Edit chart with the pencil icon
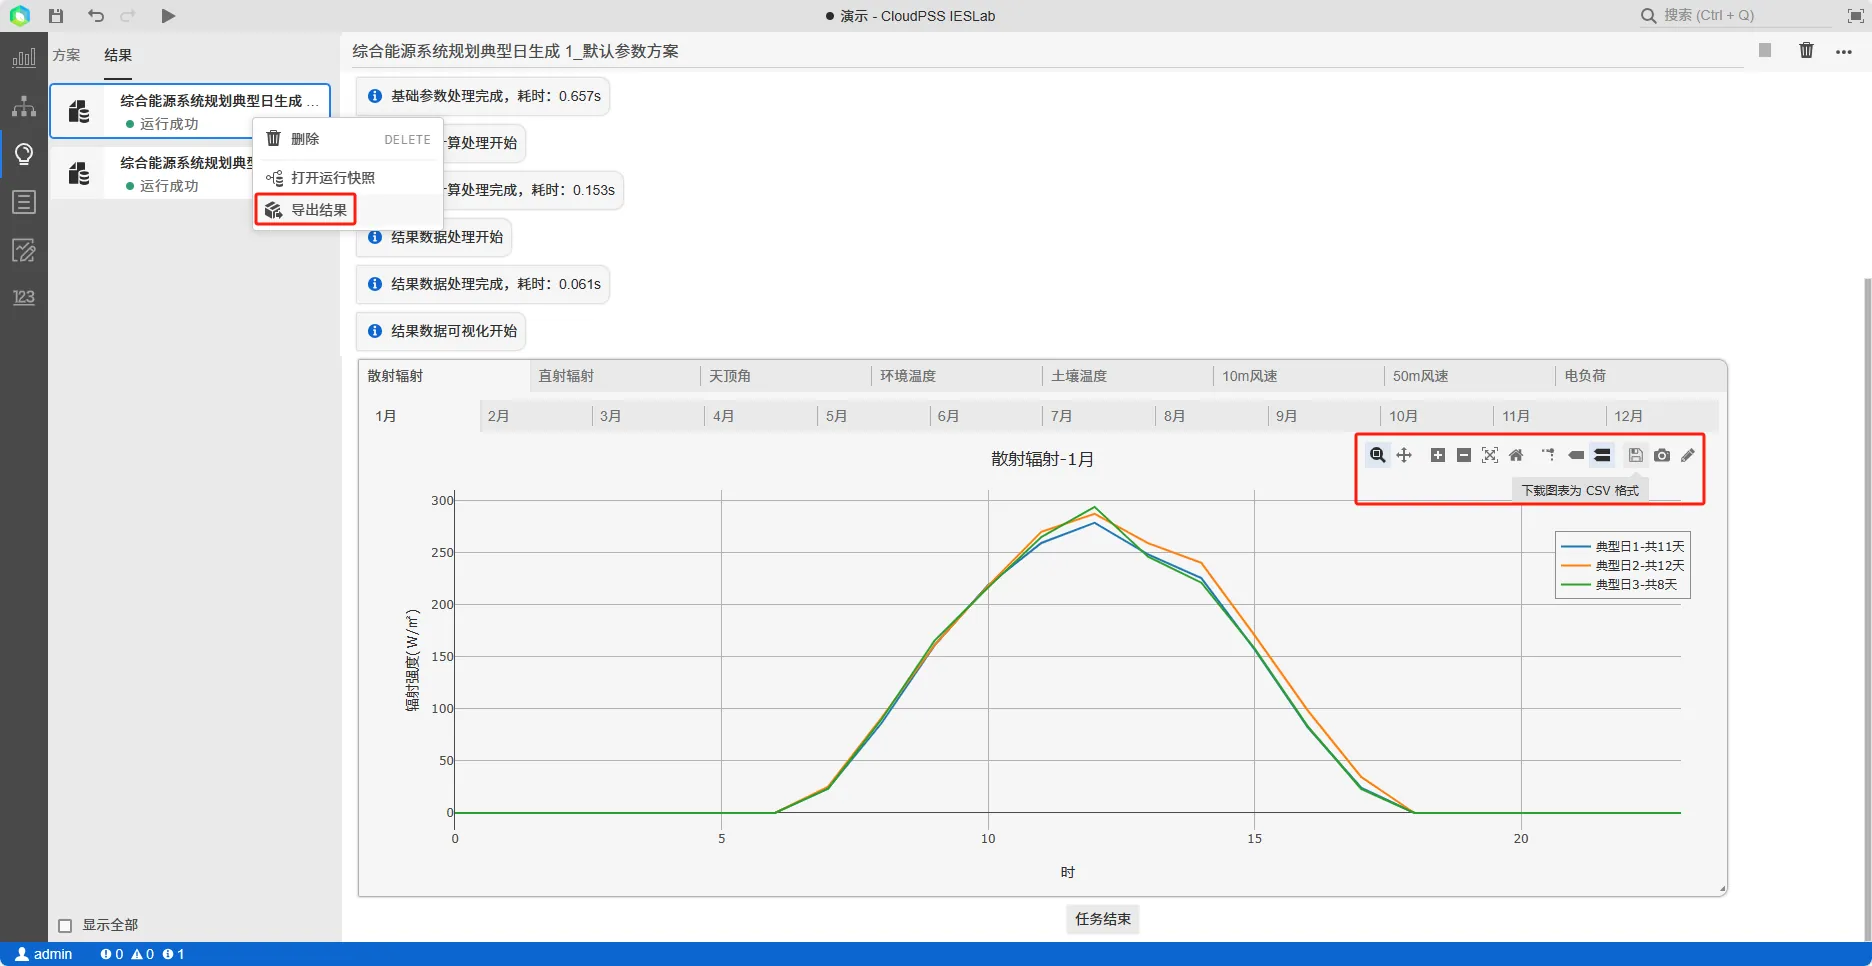Image resolution: width=1872 pixels, height=966 pixels. click(x=1688, y=455)
